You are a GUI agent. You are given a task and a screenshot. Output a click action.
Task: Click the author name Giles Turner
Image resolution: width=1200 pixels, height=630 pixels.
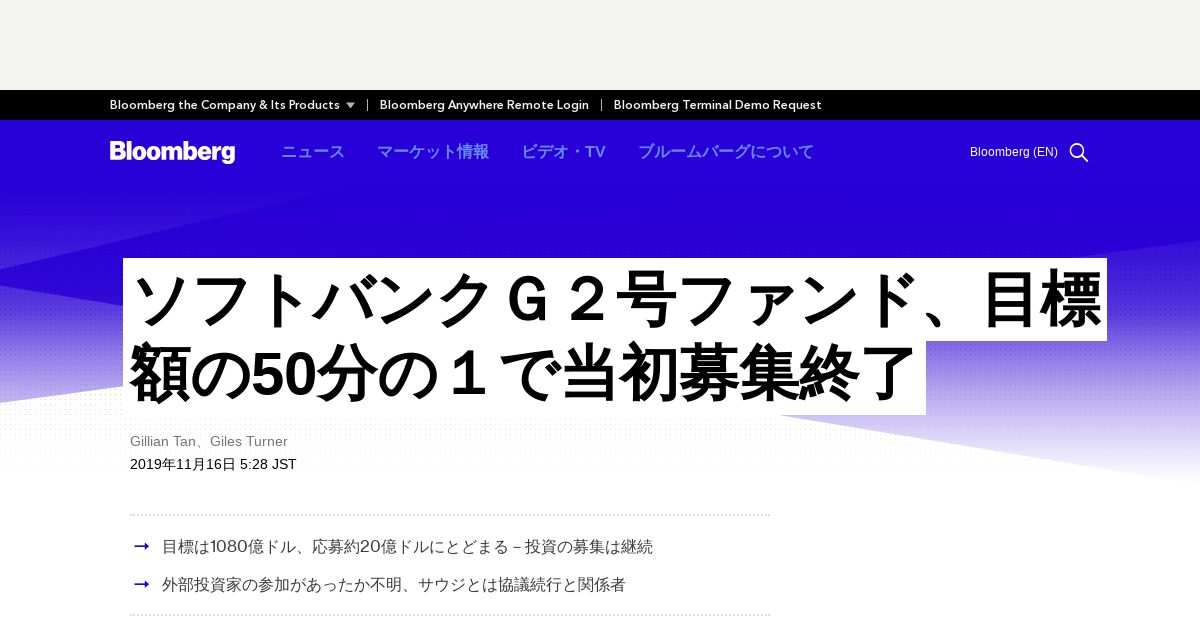[249, 441]
